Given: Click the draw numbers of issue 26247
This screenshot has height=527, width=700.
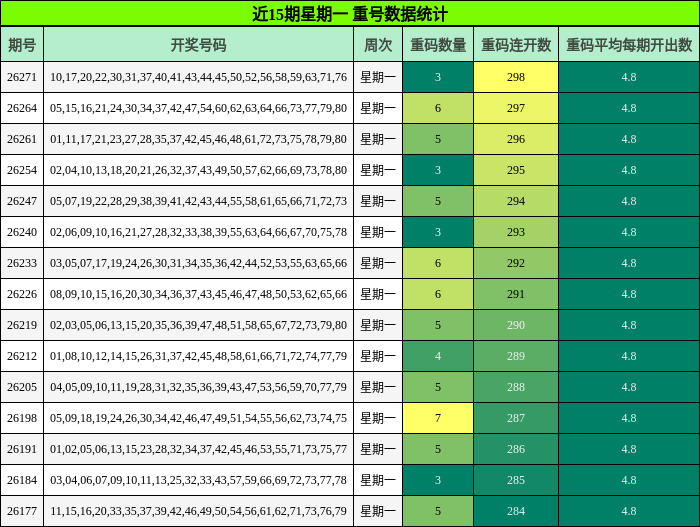Looking at the screenshot, I should (x=199, y=201).
